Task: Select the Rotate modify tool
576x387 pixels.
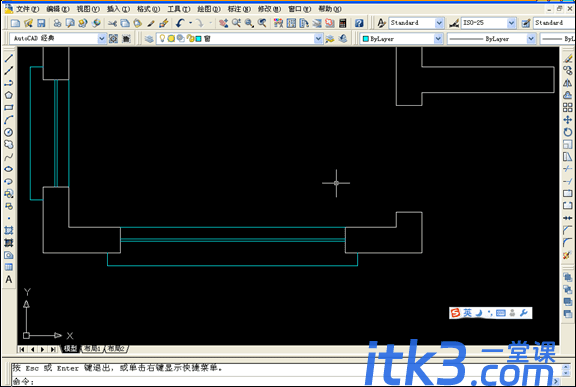Action: [568, 132]
